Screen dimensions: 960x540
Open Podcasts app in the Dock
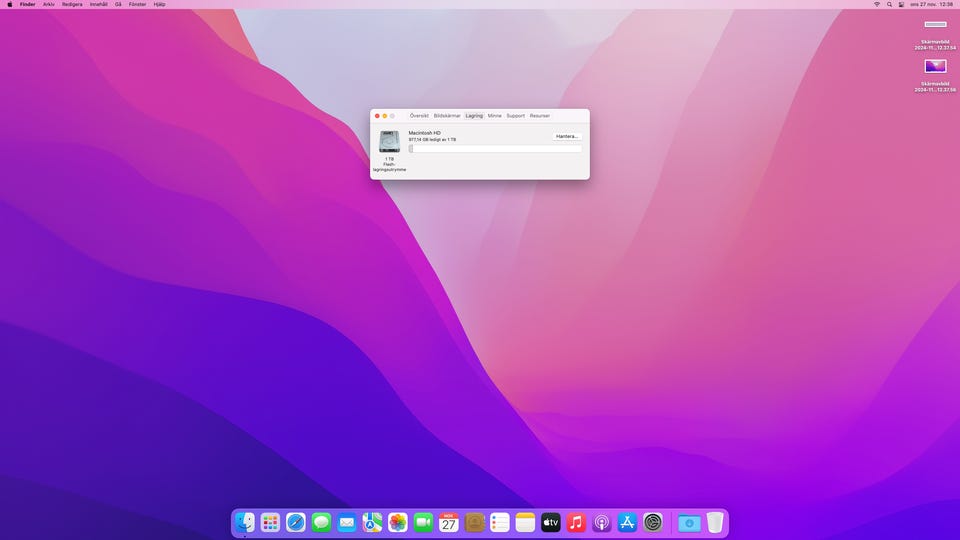pyautogui.click(x=602, y=522)
